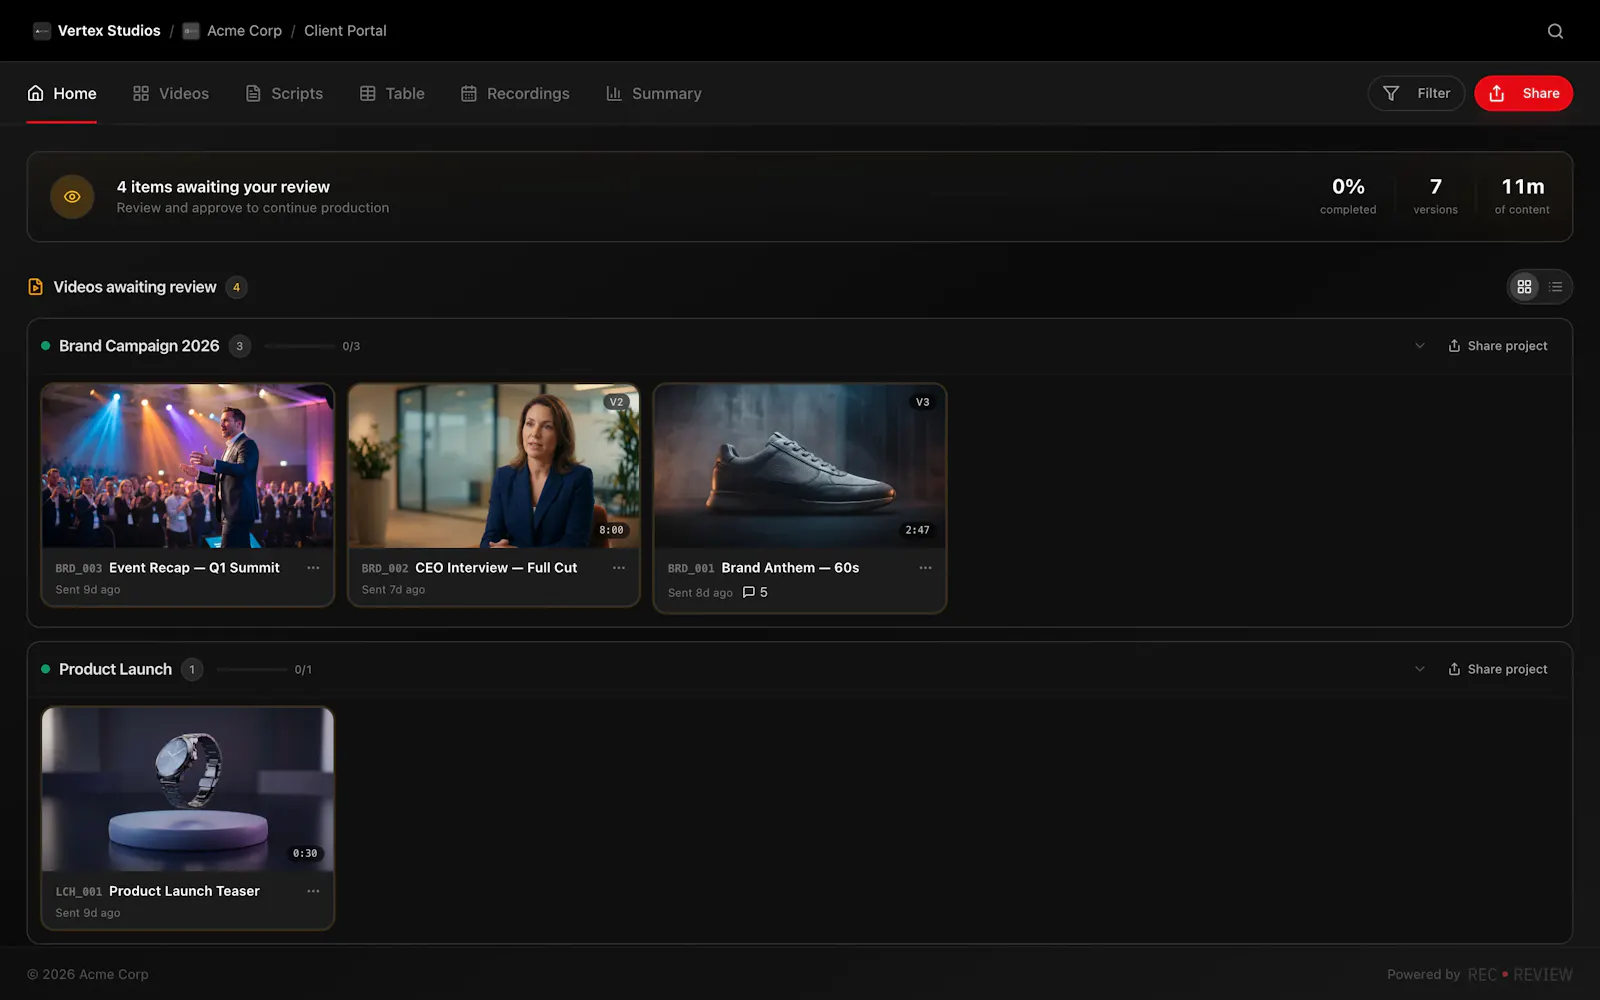Image resolution: width=1600 pixels, height=1000 pixels.
Task: Collapse the Brand Campaign 2026 section
Action: [1419, 346]
